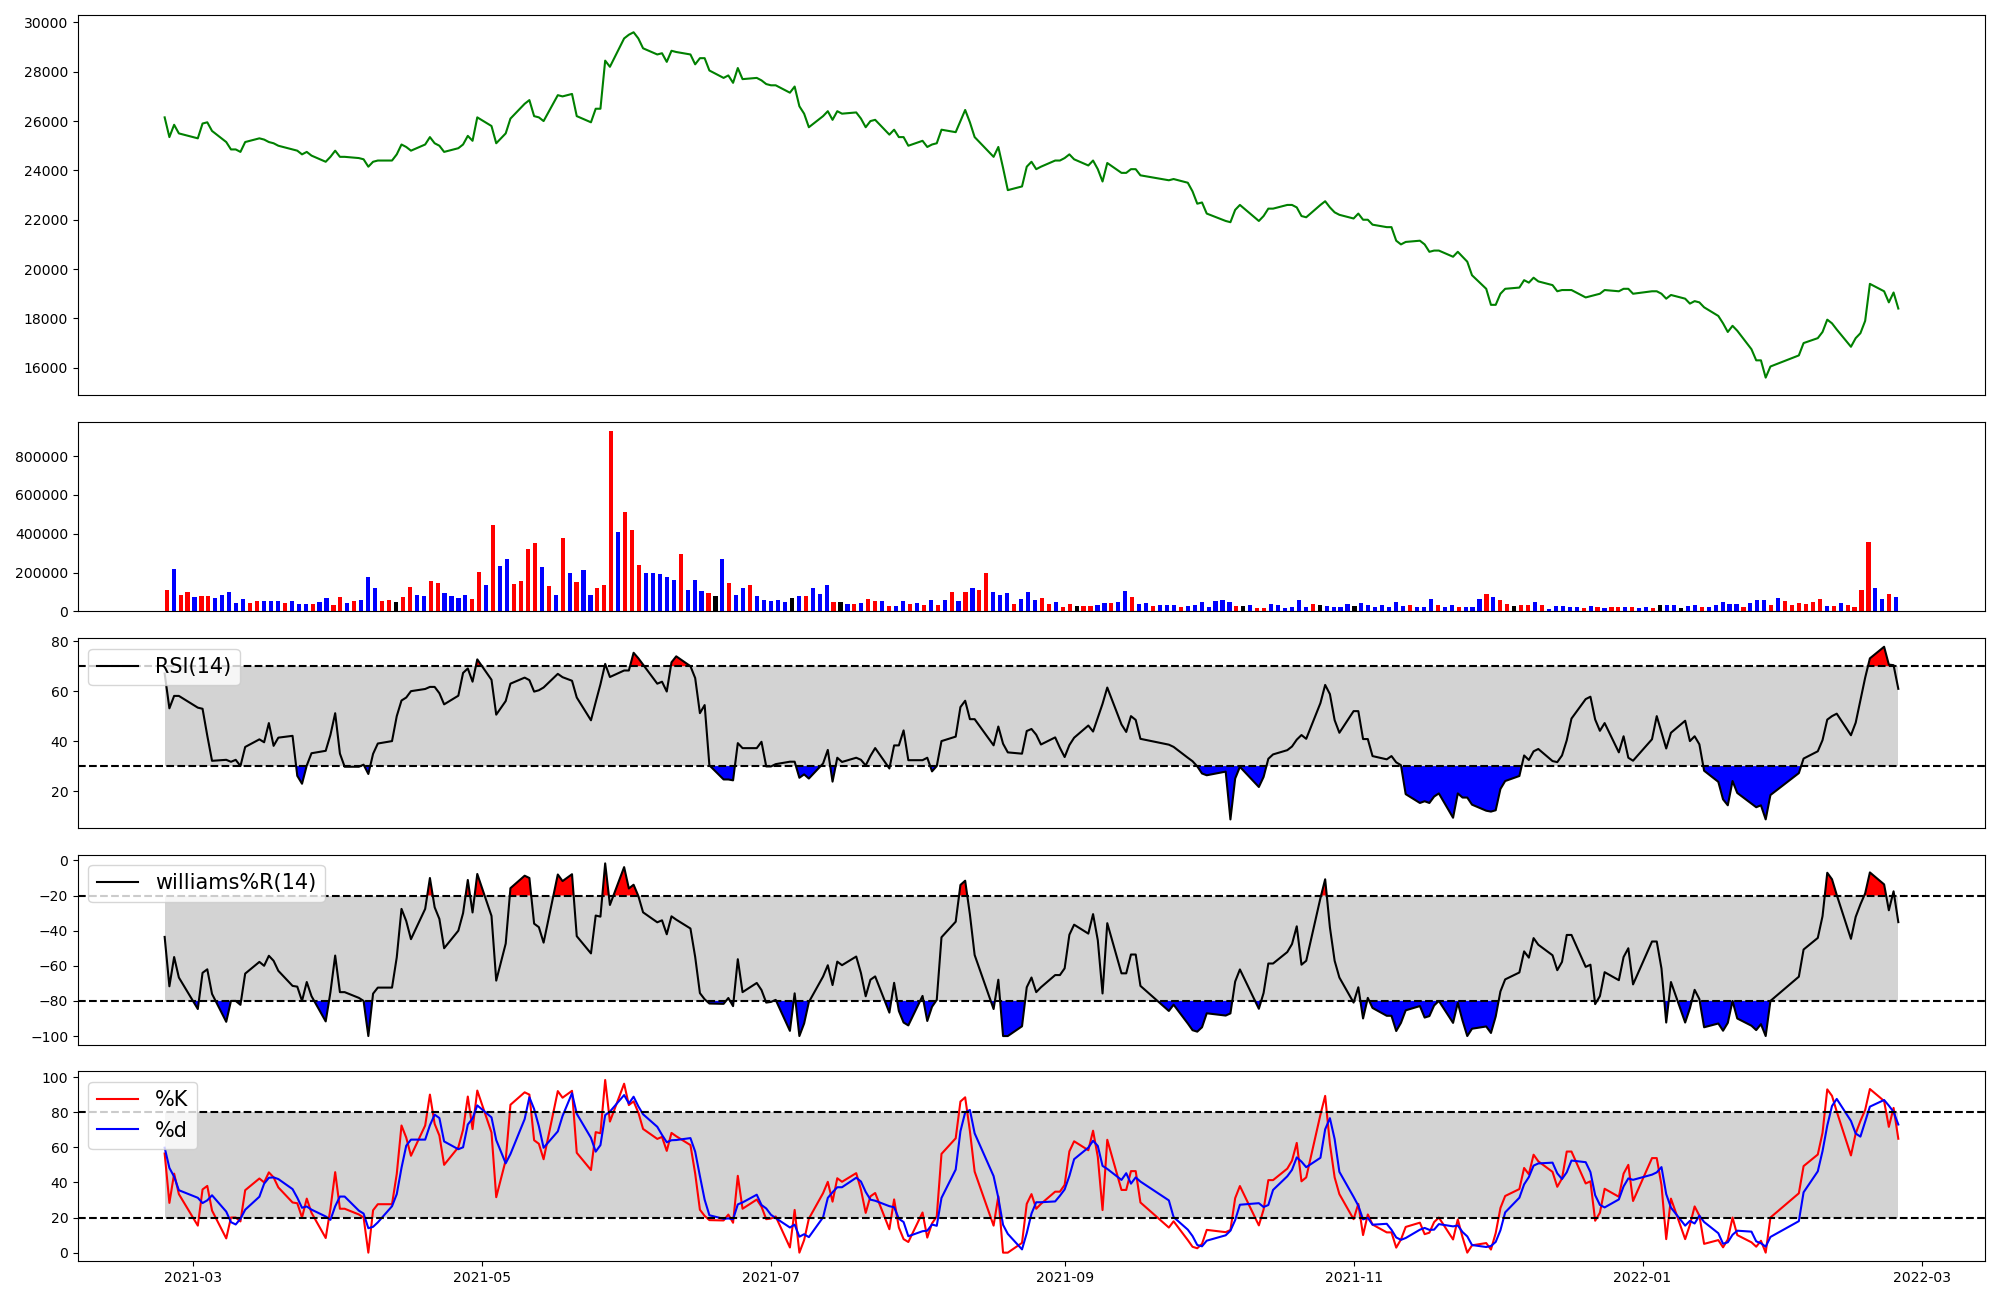This screenshot has height=1300, width=2000.
Task: Click the black RSI(14) legend line sample
Action: [117, 666]
